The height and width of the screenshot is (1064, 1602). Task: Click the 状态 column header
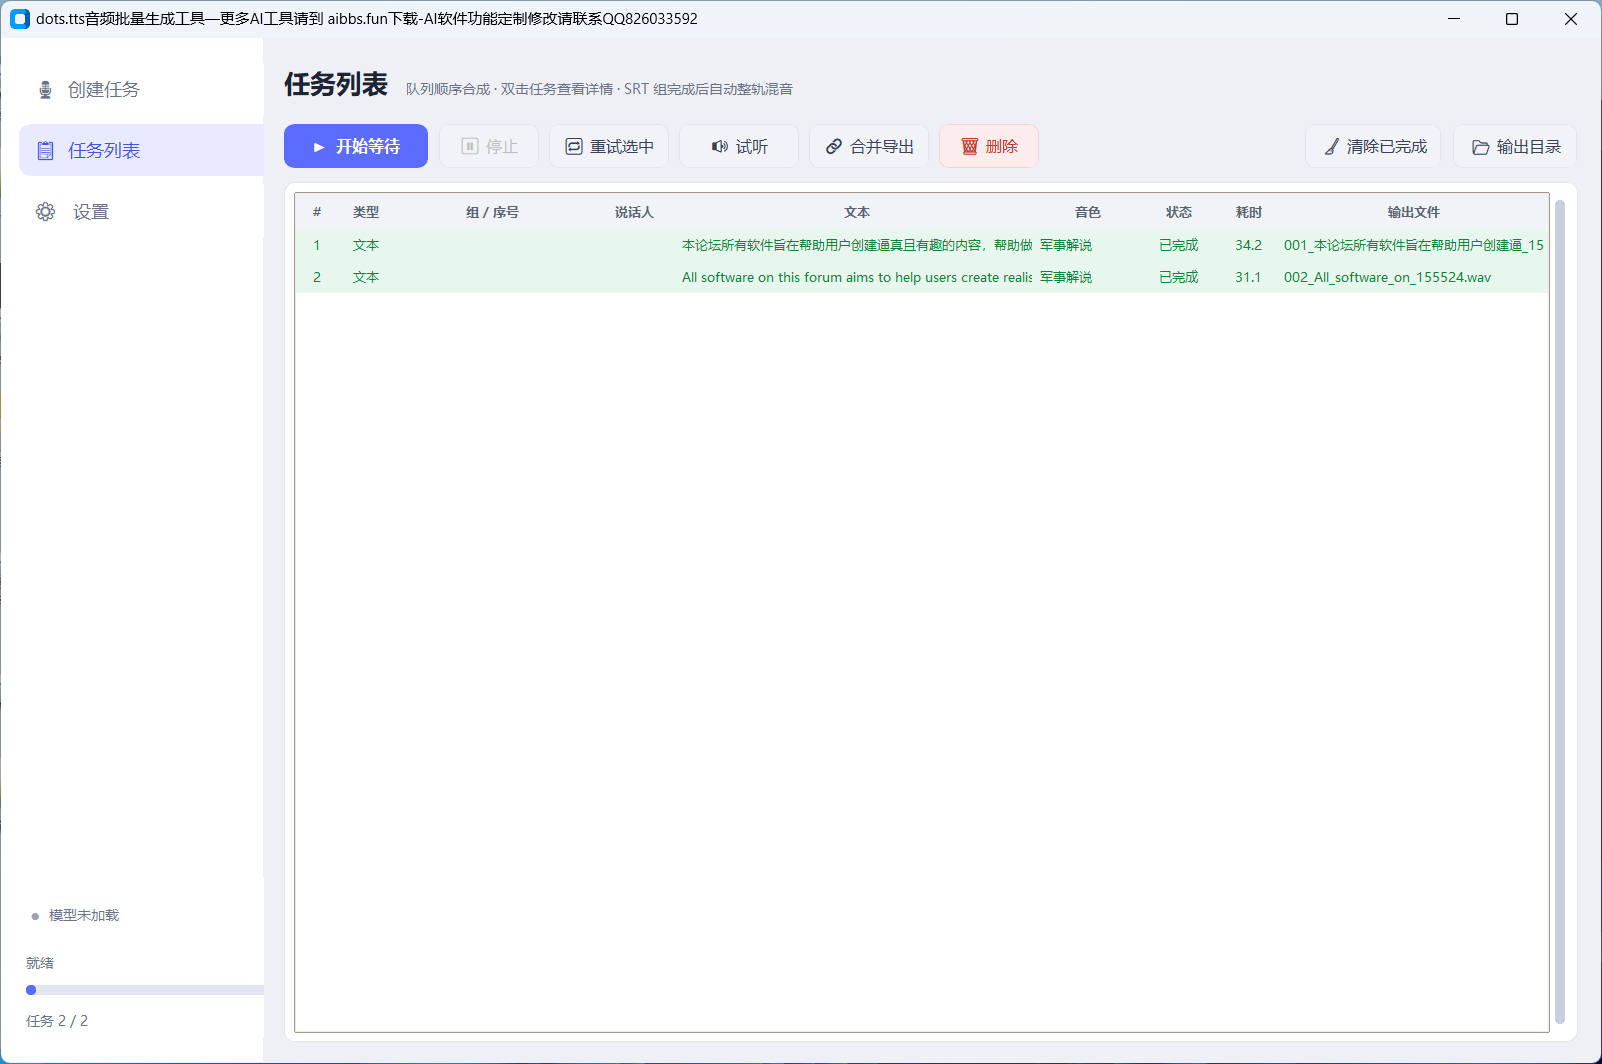[1179, 212]
